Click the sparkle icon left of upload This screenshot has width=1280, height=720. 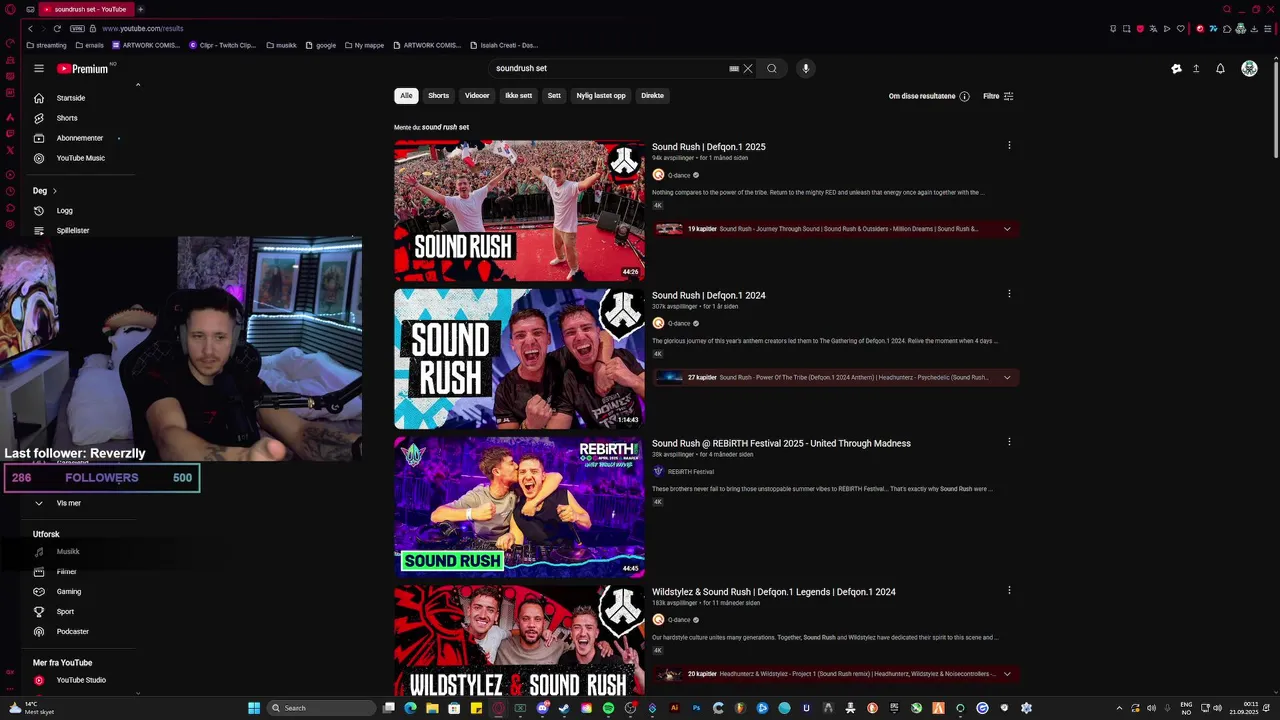[x=1176, y=68]
